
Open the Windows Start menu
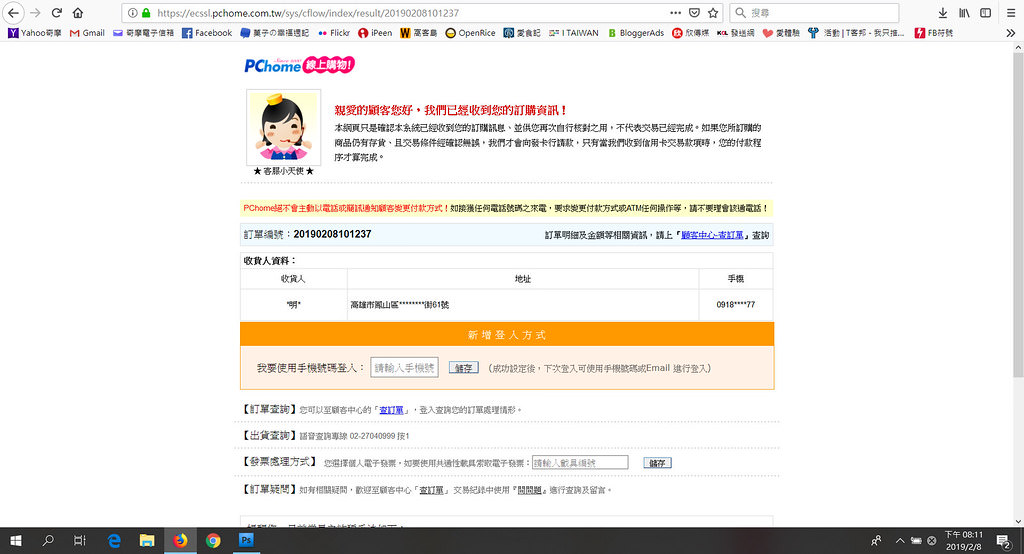tap(16, 540)
